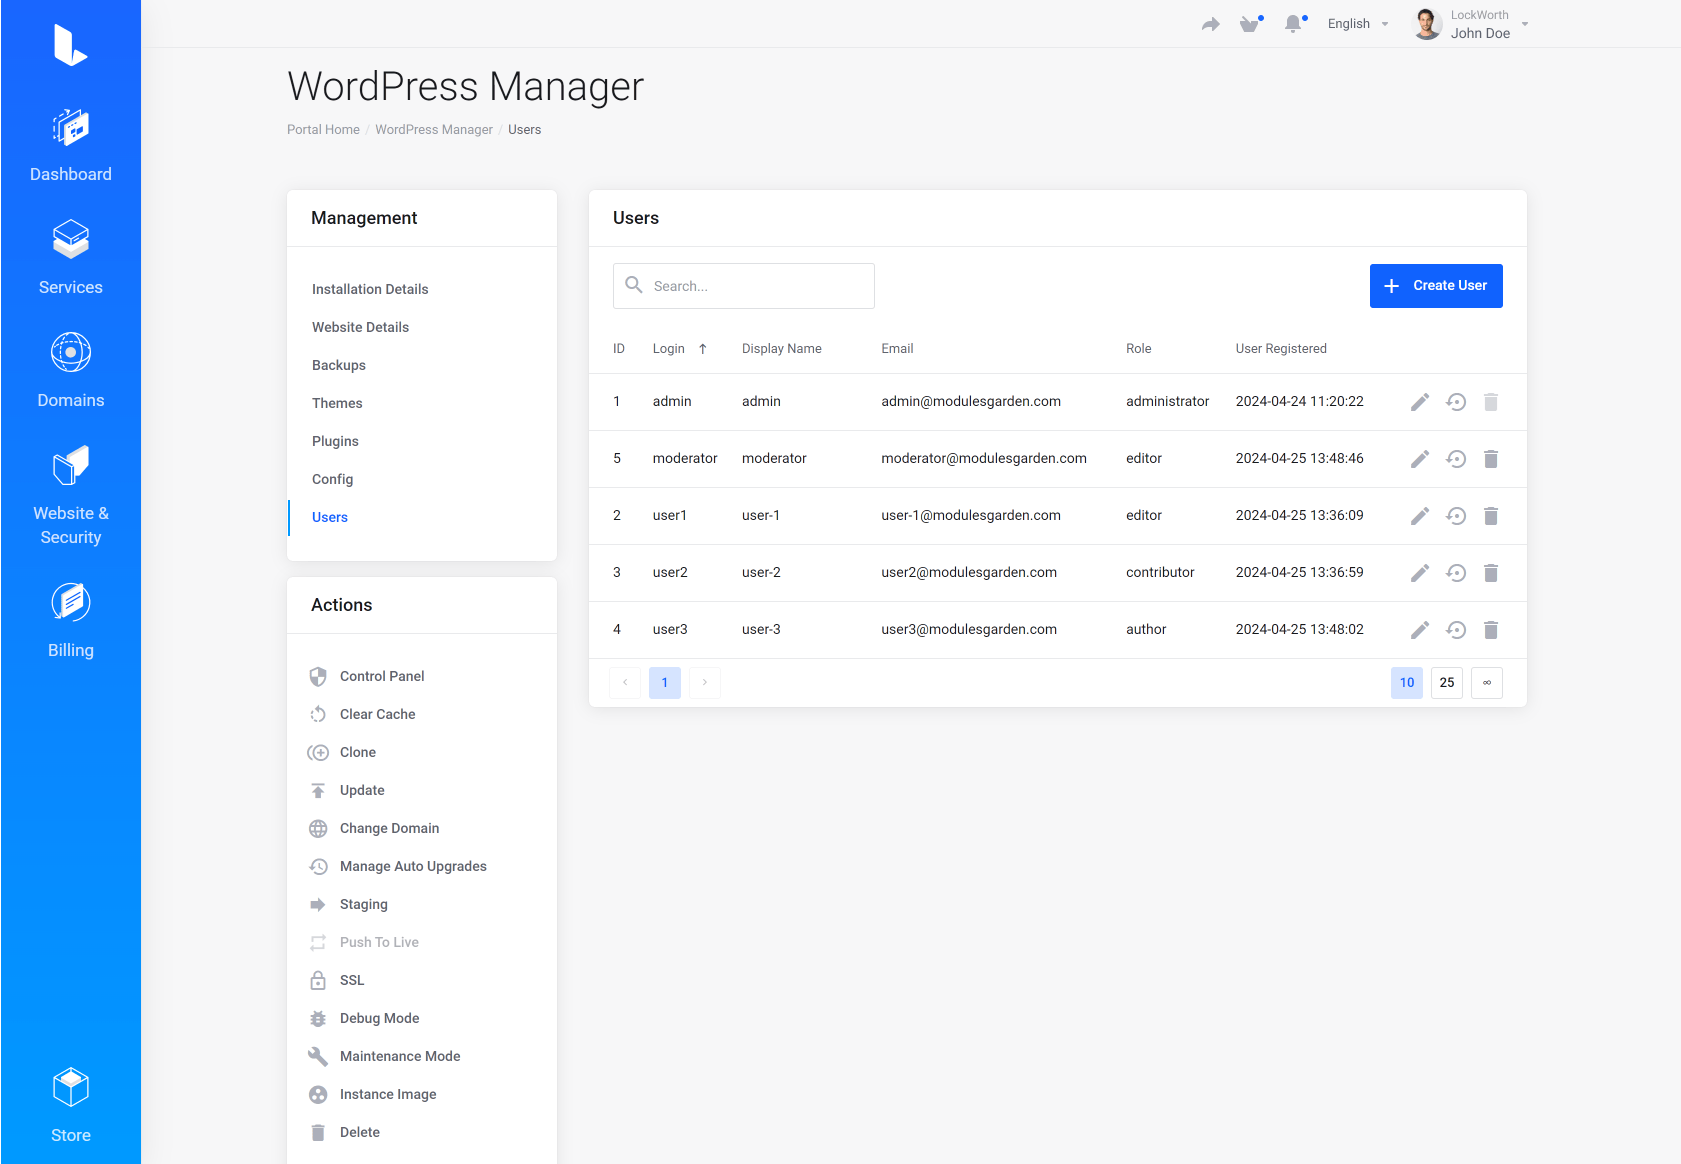This screenshot has width=1681, height=1164.
Task: Open the notifications bell icon
Action: tap(1294, 24)
